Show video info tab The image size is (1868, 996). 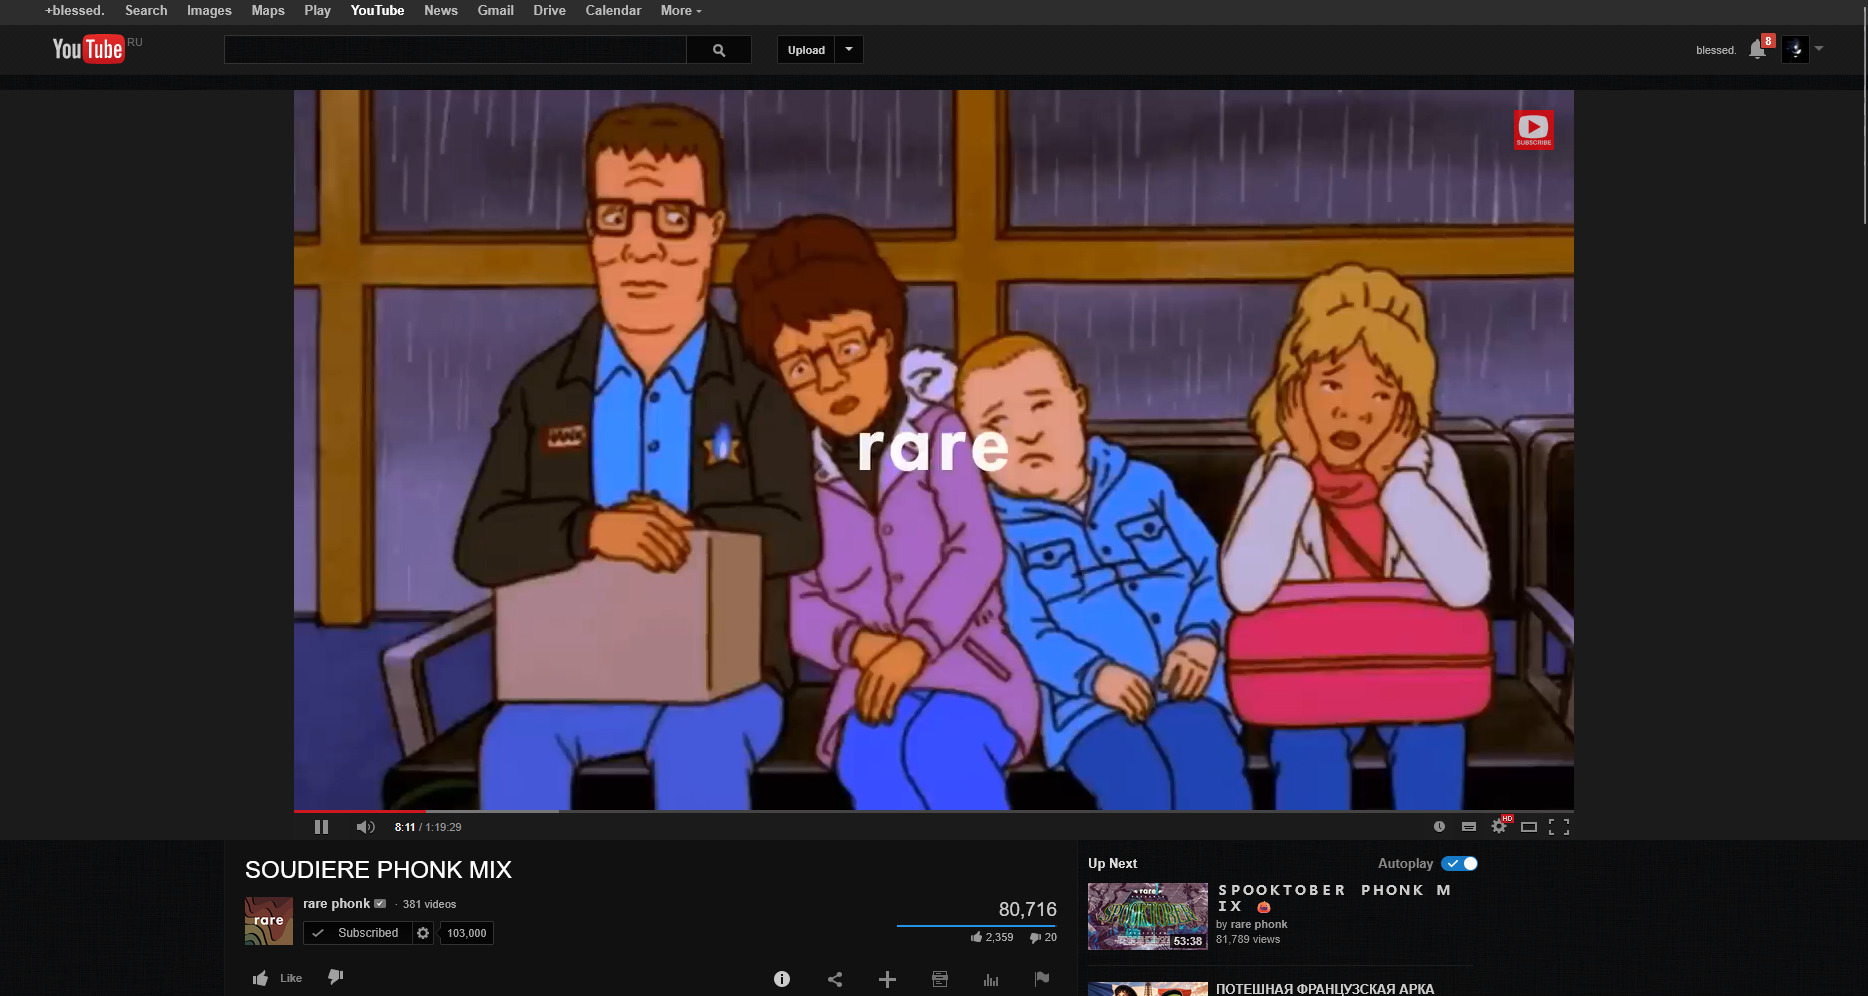782,979
